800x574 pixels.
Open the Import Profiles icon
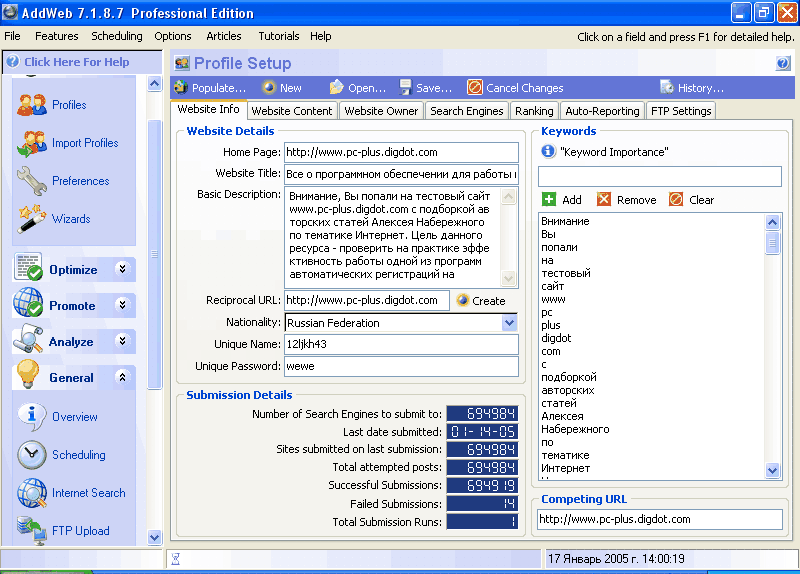coord(32,143)
